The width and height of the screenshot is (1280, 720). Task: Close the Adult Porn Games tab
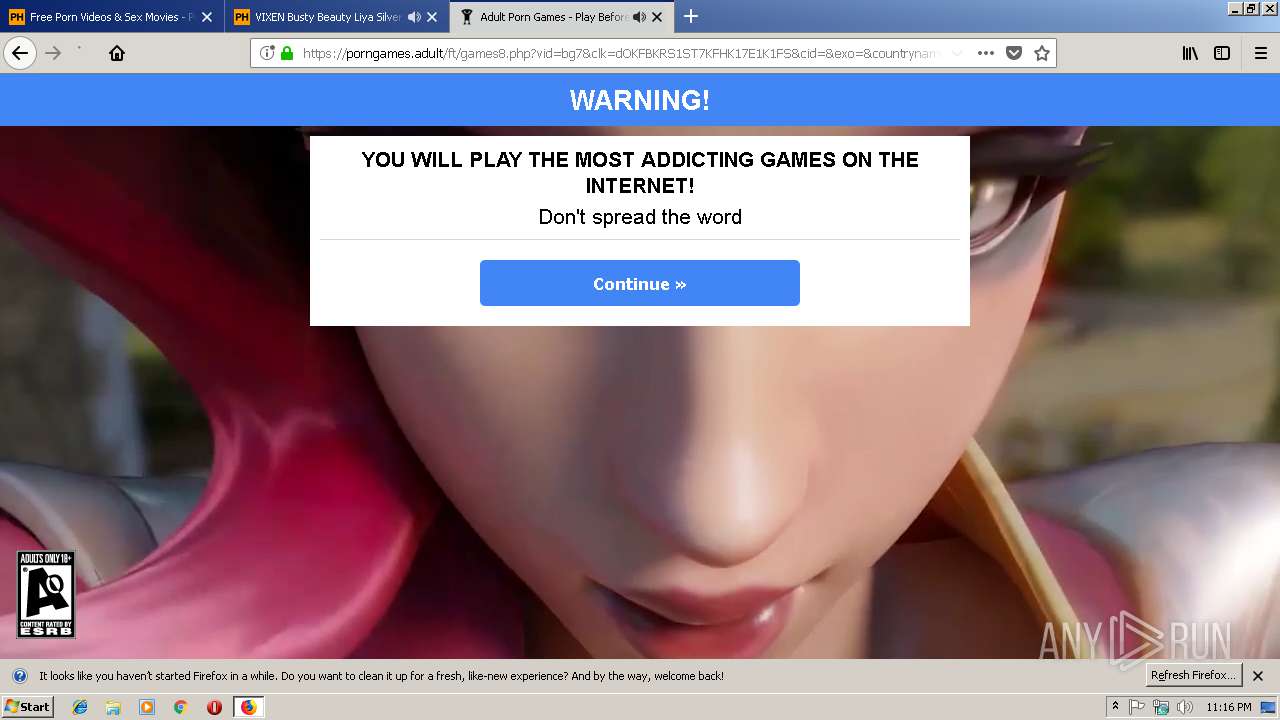[657, 17]
